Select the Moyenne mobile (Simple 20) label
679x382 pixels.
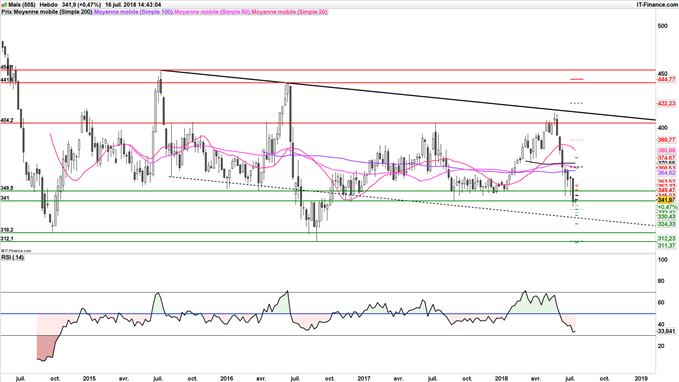click(289, 12)
